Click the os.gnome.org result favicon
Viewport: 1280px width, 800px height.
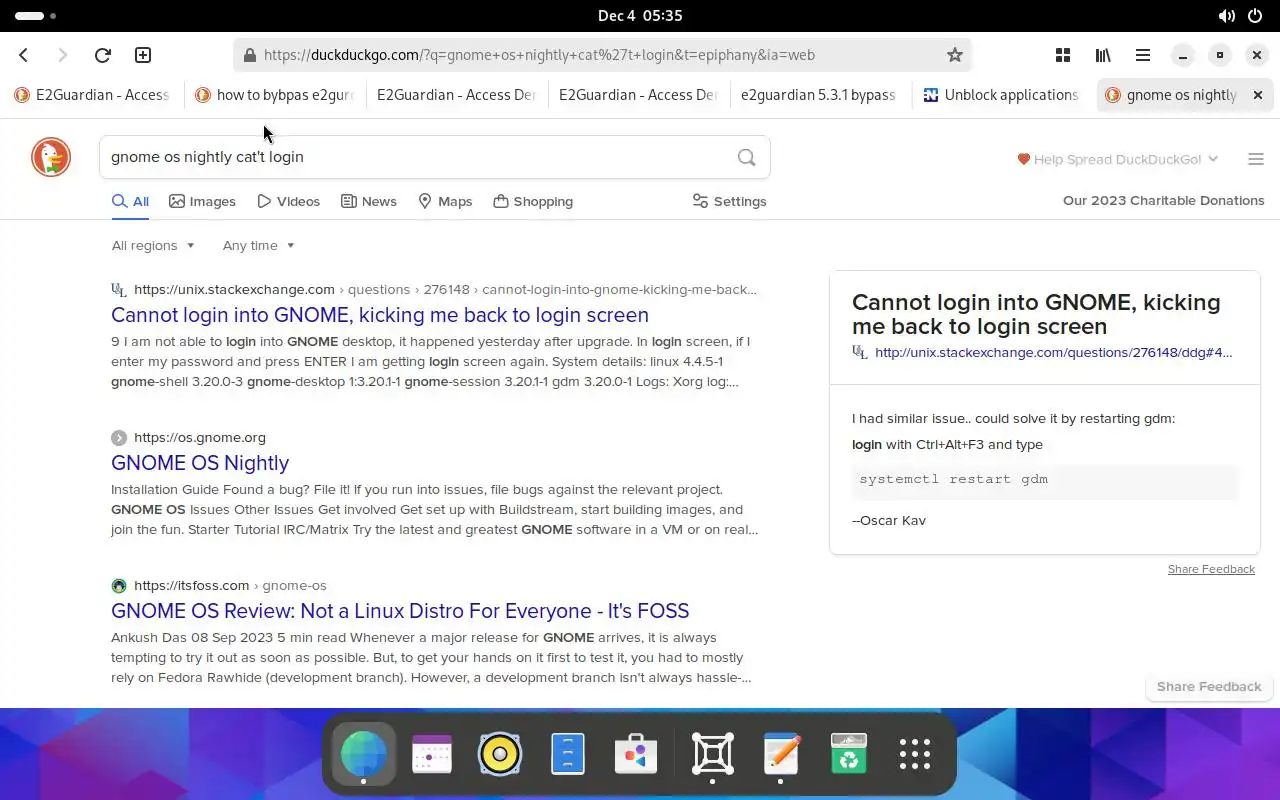point(119,438)
